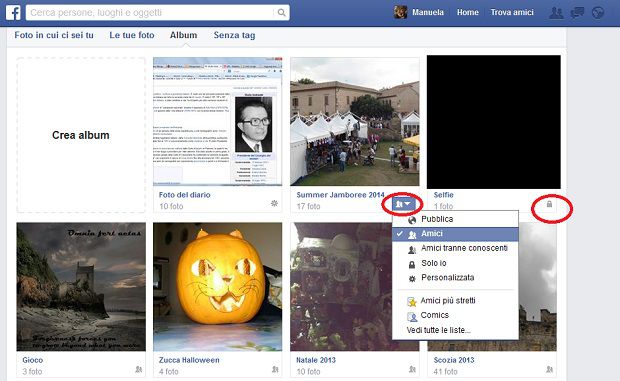Toggle audience selector dropdown on Summer Jamboree 2014
This screenshot has height=381, width=620.
pos(403,204)
